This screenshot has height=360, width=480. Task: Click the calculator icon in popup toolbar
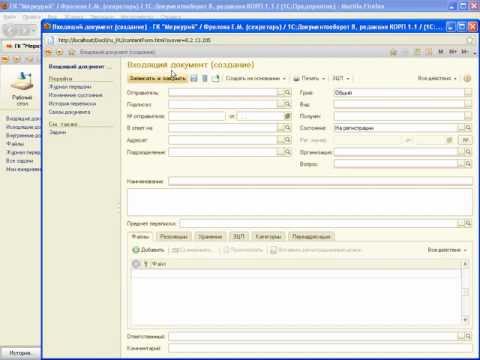coord(417,52)
